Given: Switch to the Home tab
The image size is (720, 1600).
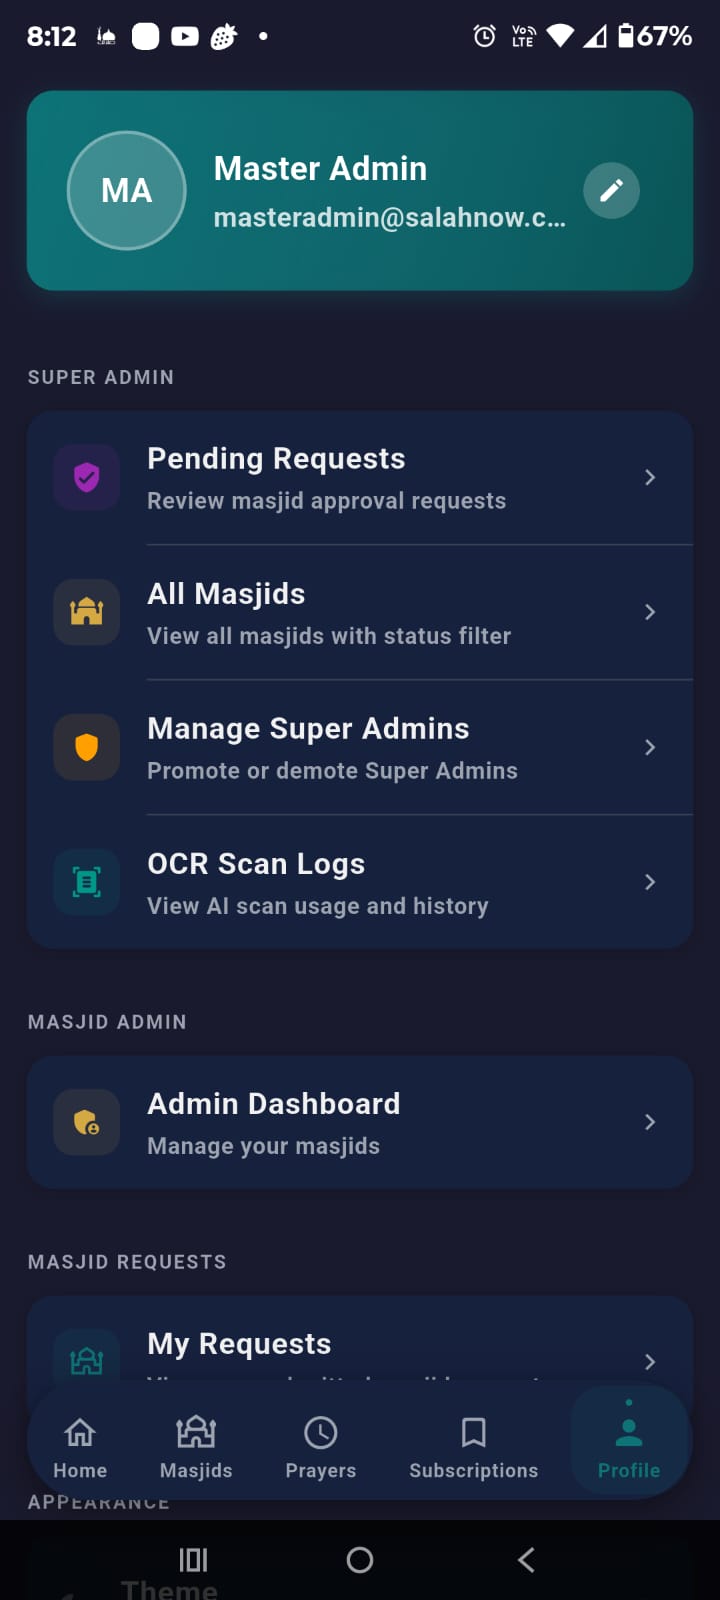Looking at the screenshot, I should (80, 1446).
